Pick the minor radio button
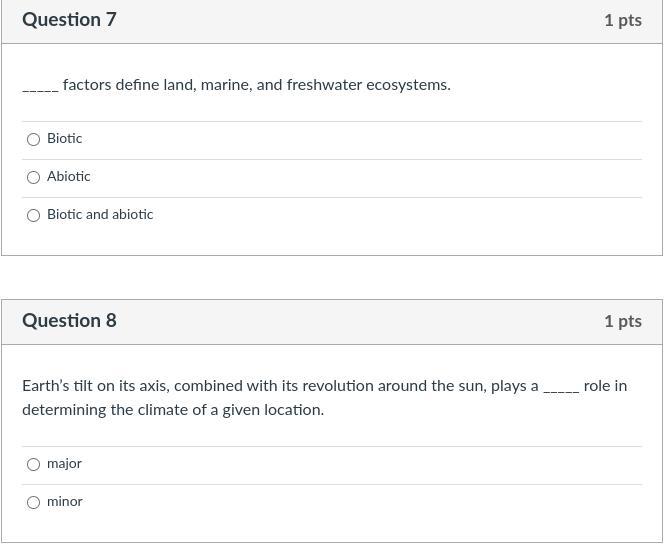This screenshot has height=544, width=667. [33, 503]
